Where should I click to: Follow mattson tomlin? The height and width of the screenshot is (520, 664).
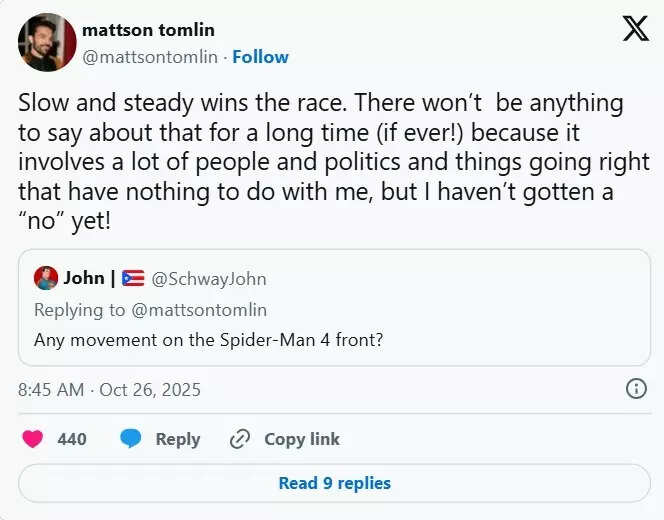[260, 57]
